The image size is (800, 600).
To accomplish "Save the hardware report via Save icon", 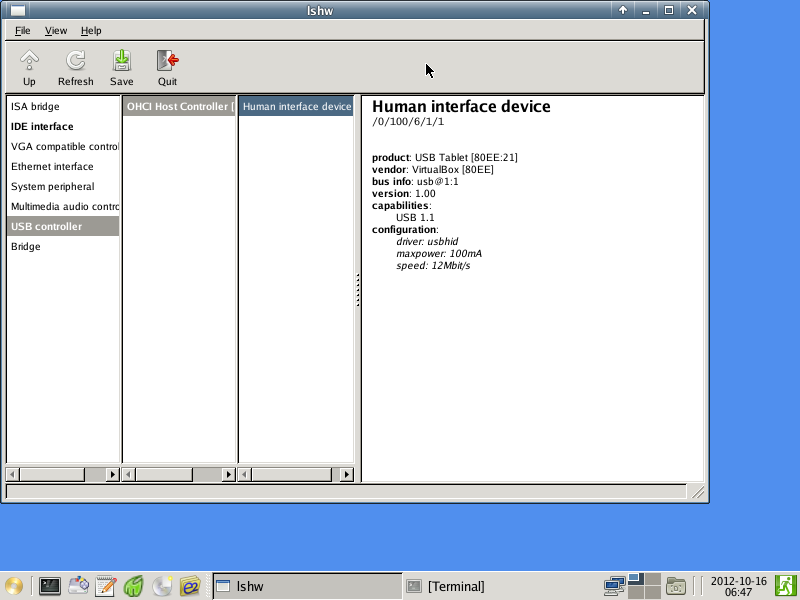I will pyautogui.click(x=121, y=67).
